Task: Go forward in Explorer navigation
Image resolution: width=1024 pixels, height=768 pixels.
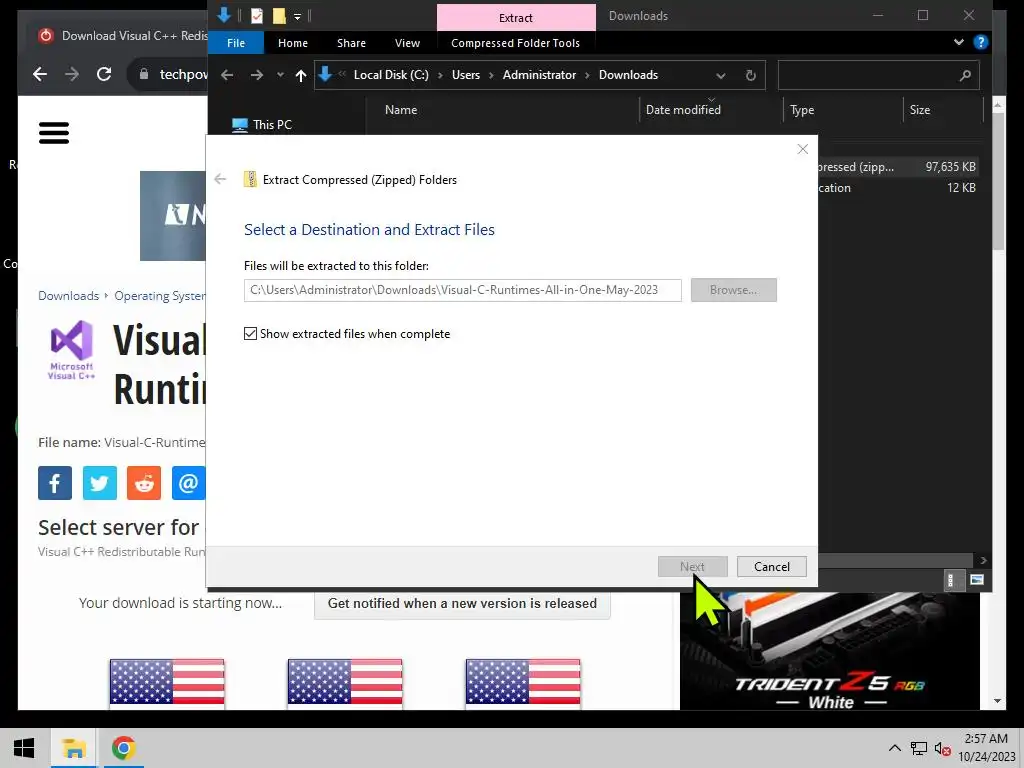Action: pos(257,75)
